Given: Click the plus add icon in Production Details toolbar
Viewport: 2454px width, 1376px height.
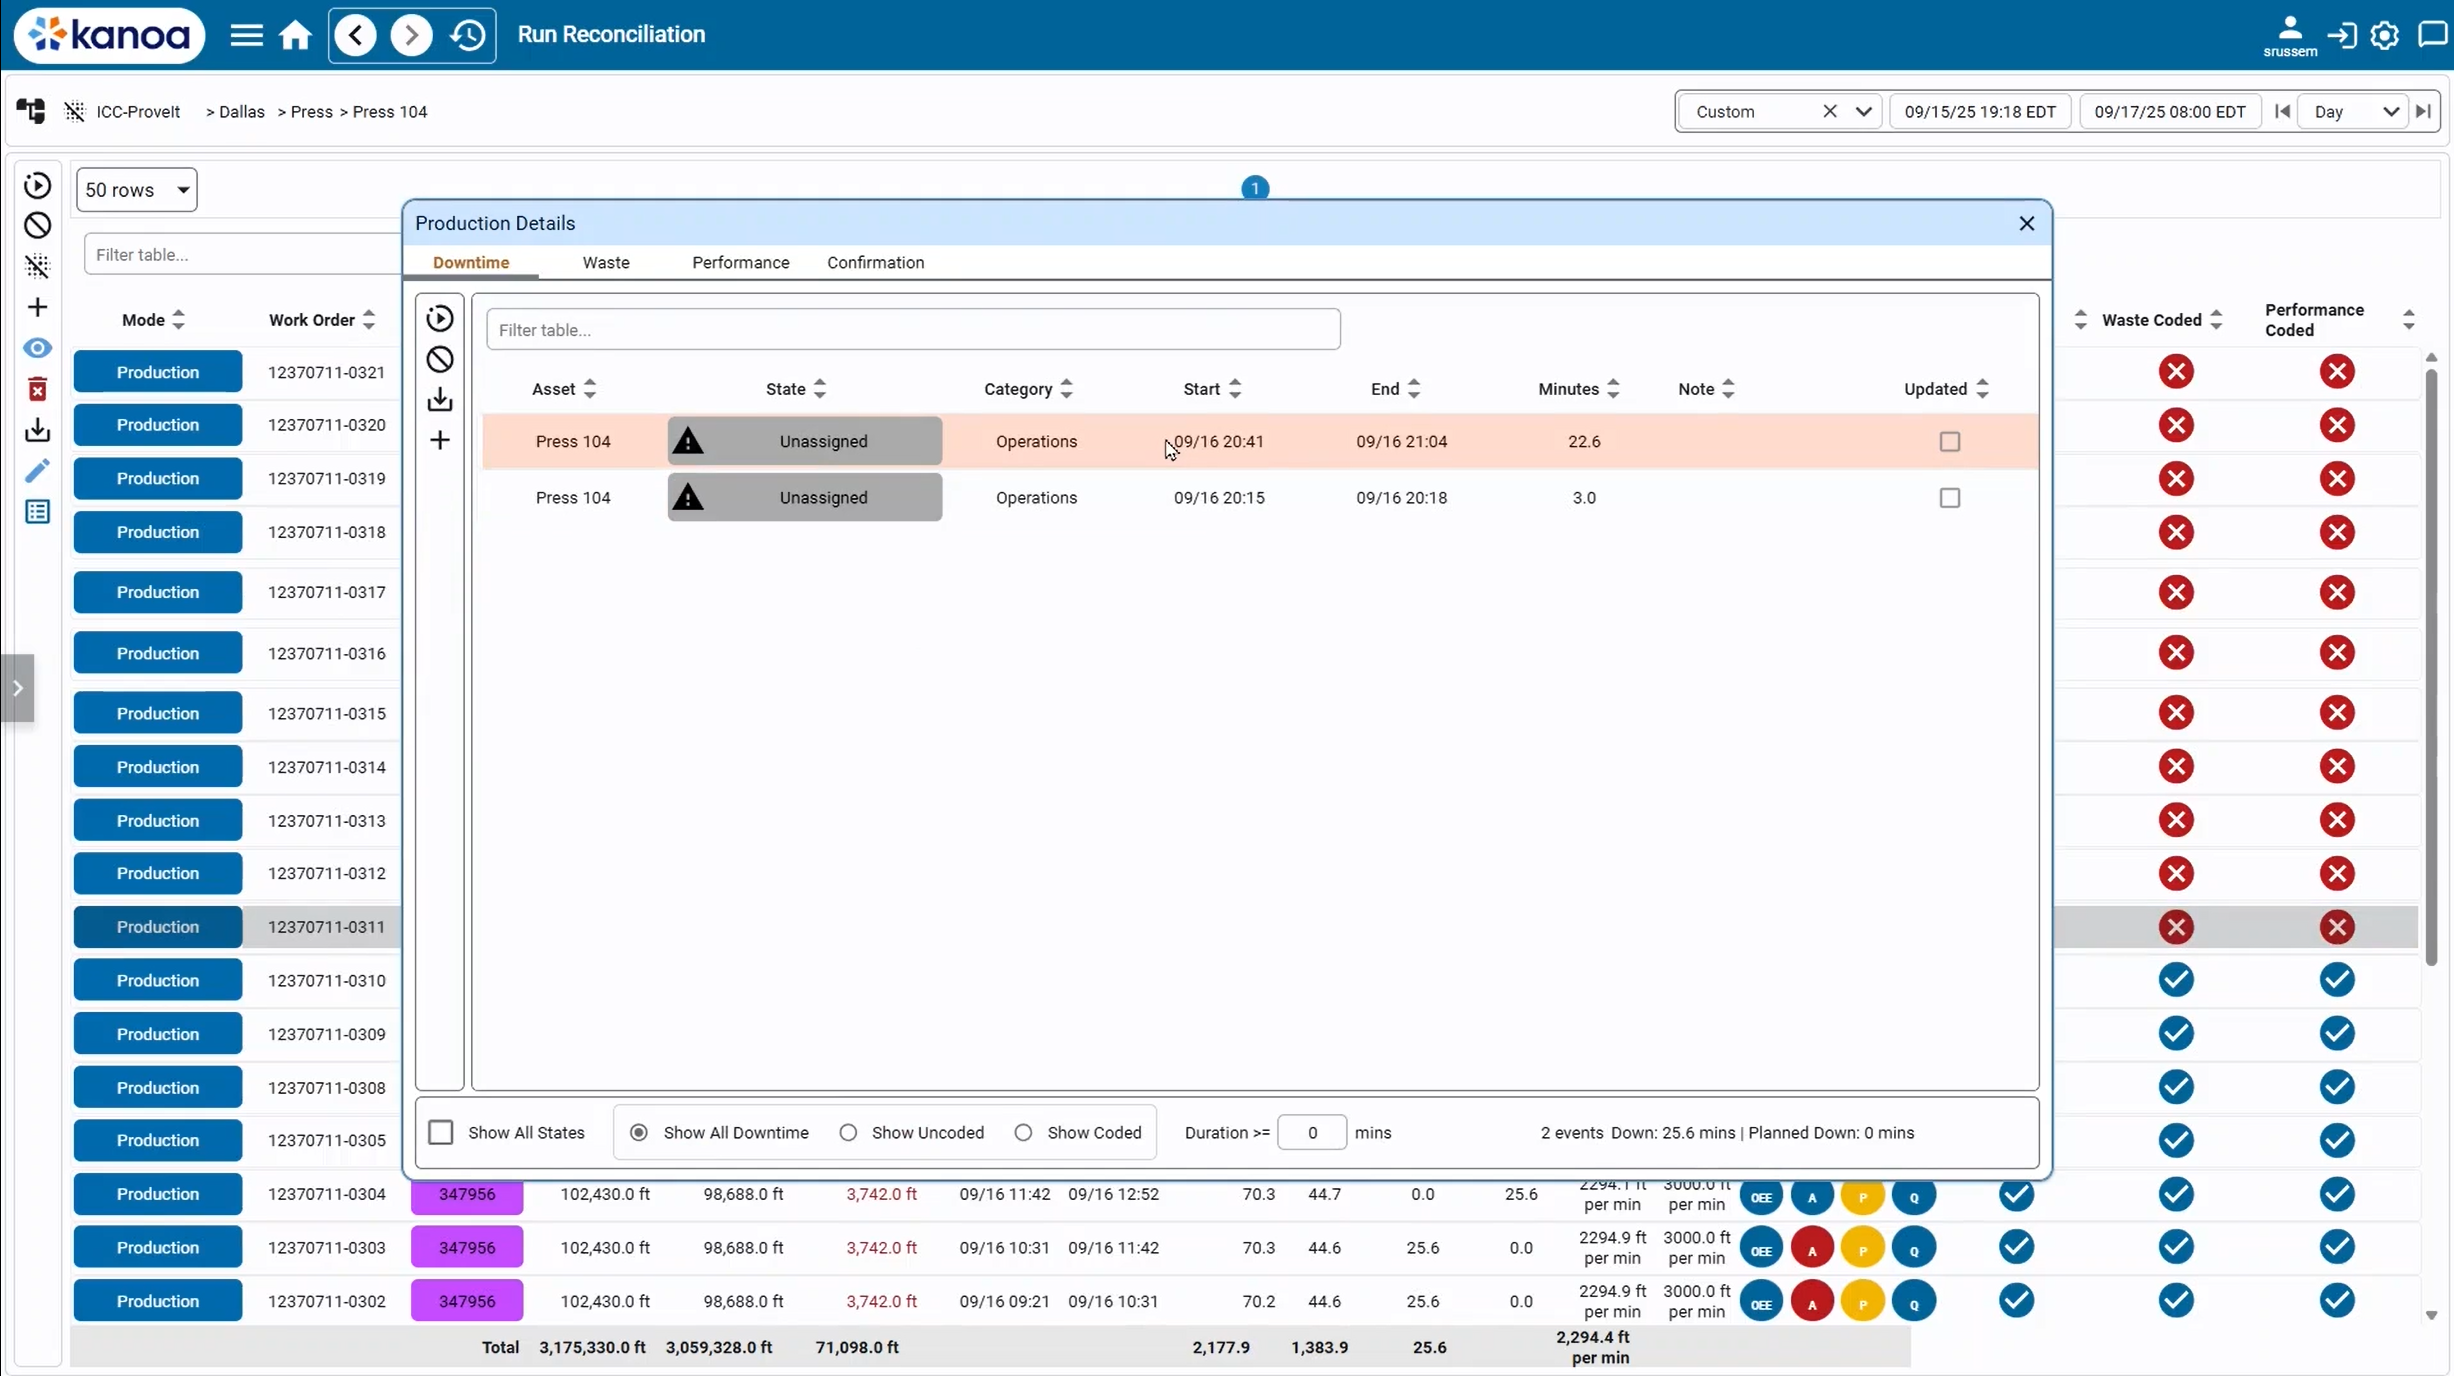Looking at the screenshot, I should pos(440,441).
